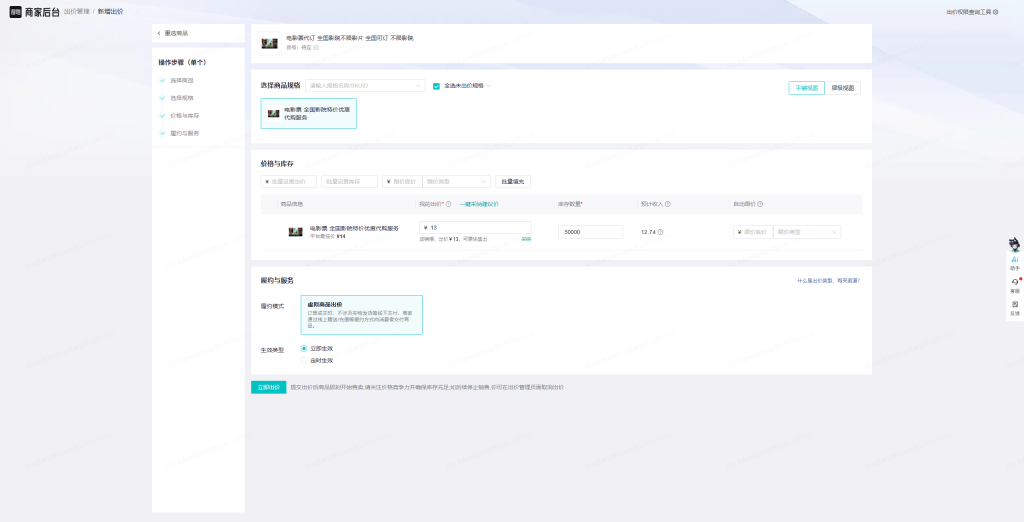
Task: Click the info icon beside 12.74
Action: 660,232
